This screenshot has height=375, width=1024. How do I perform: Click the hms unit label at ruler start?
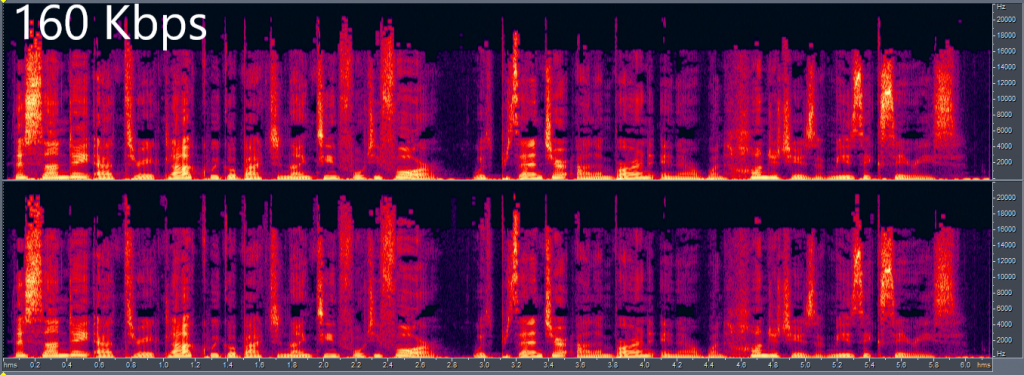point(10,364)
